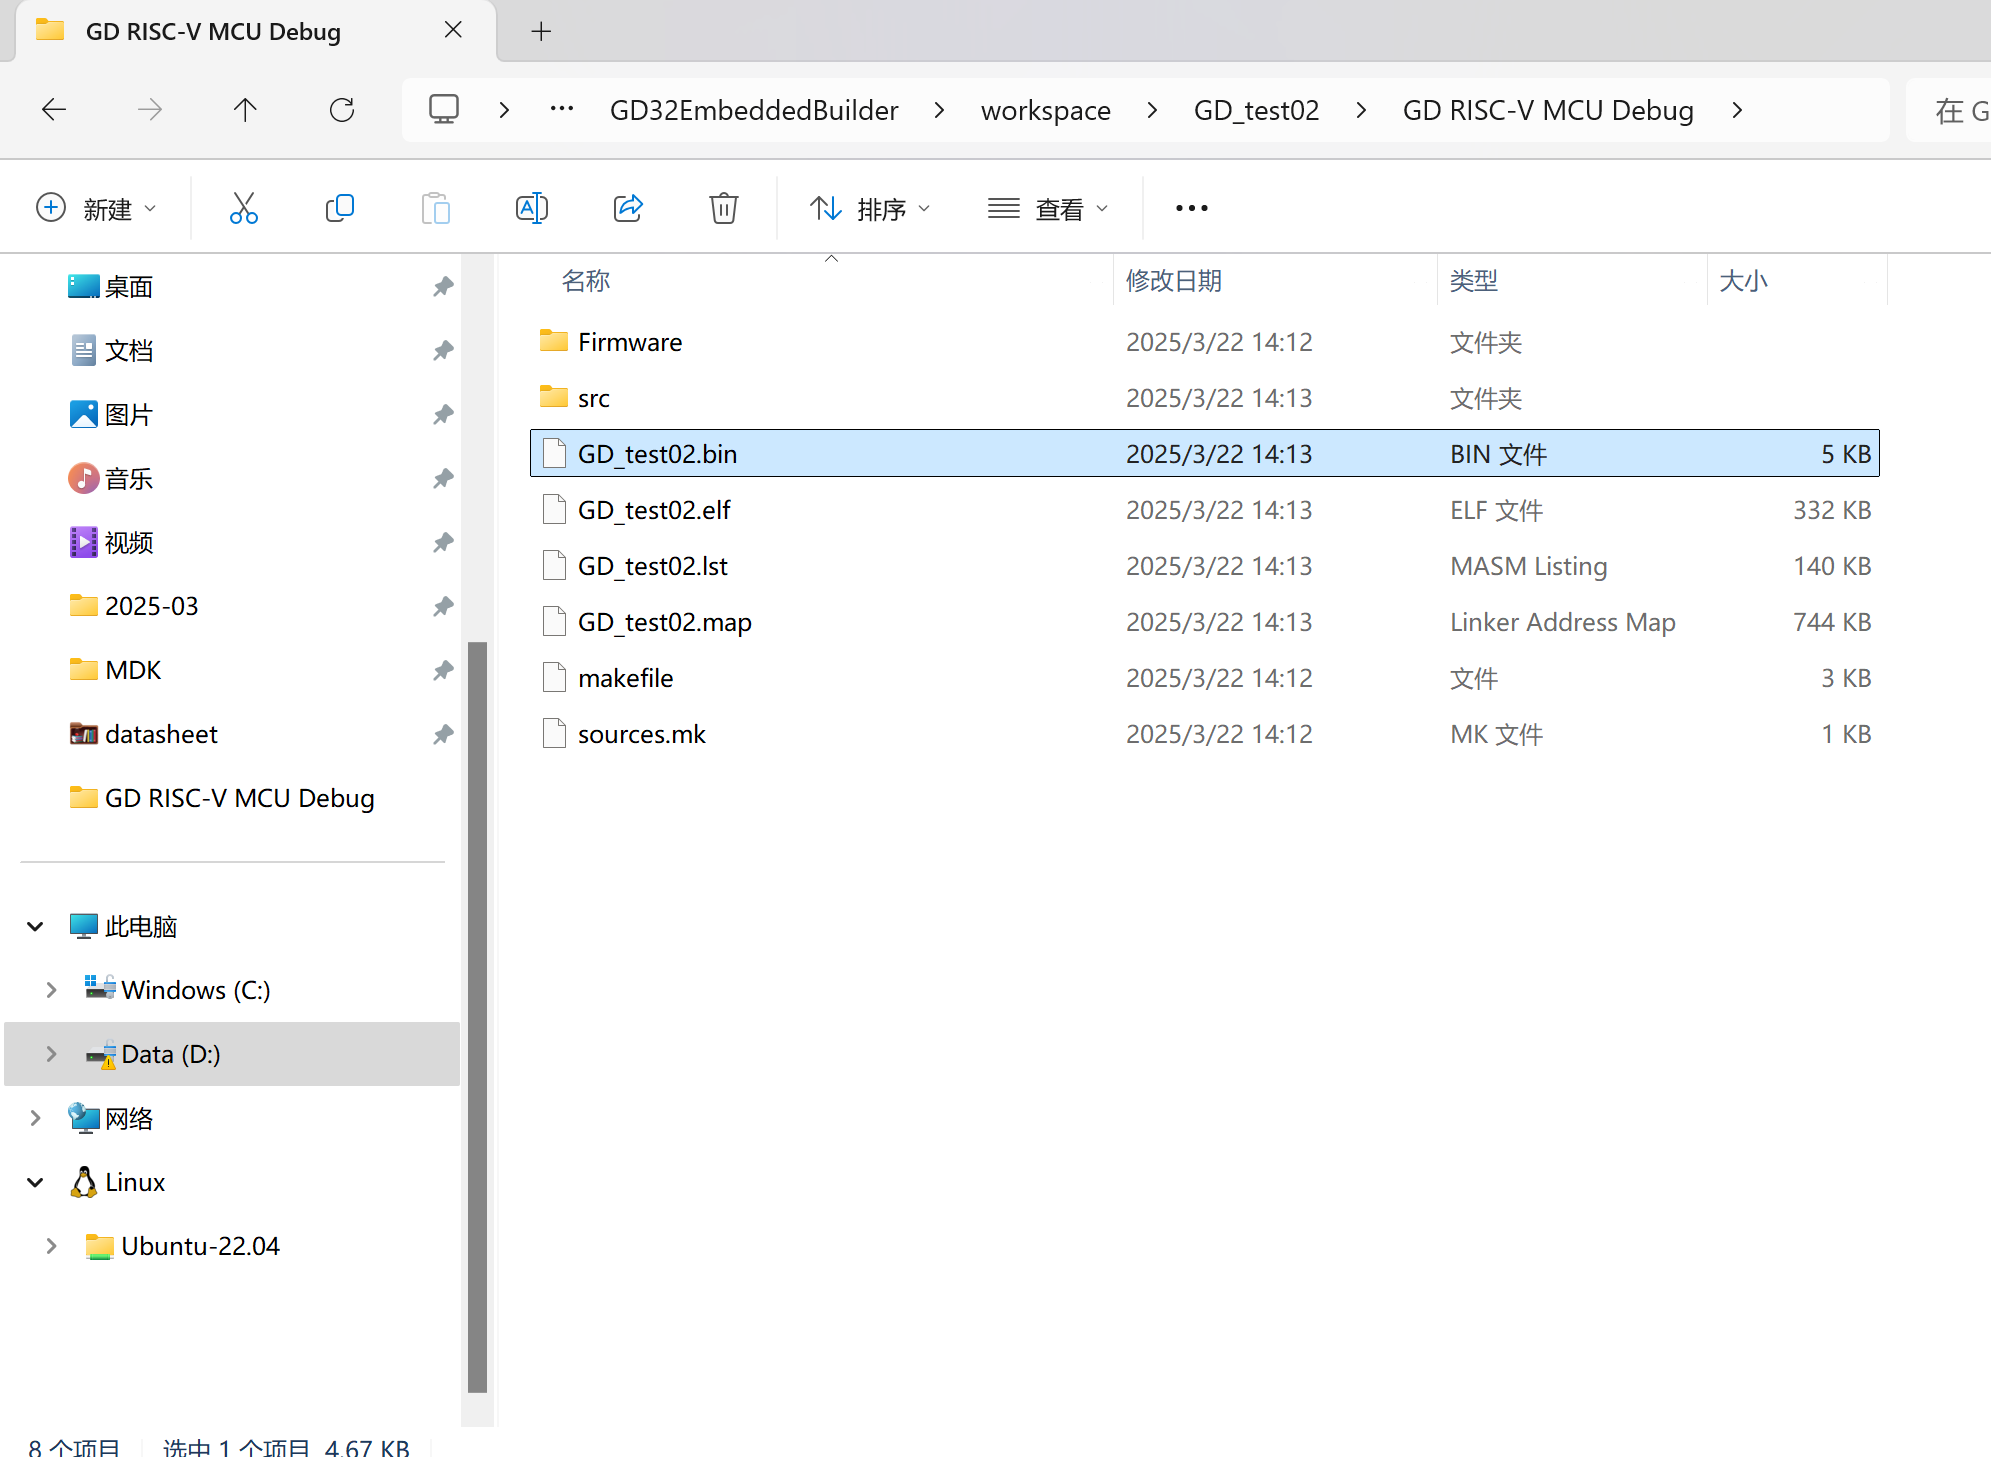The height and width of the screenshot is (1457, 1991).
Task: Collapse the Linux tree node
Action: point(35,1182)
